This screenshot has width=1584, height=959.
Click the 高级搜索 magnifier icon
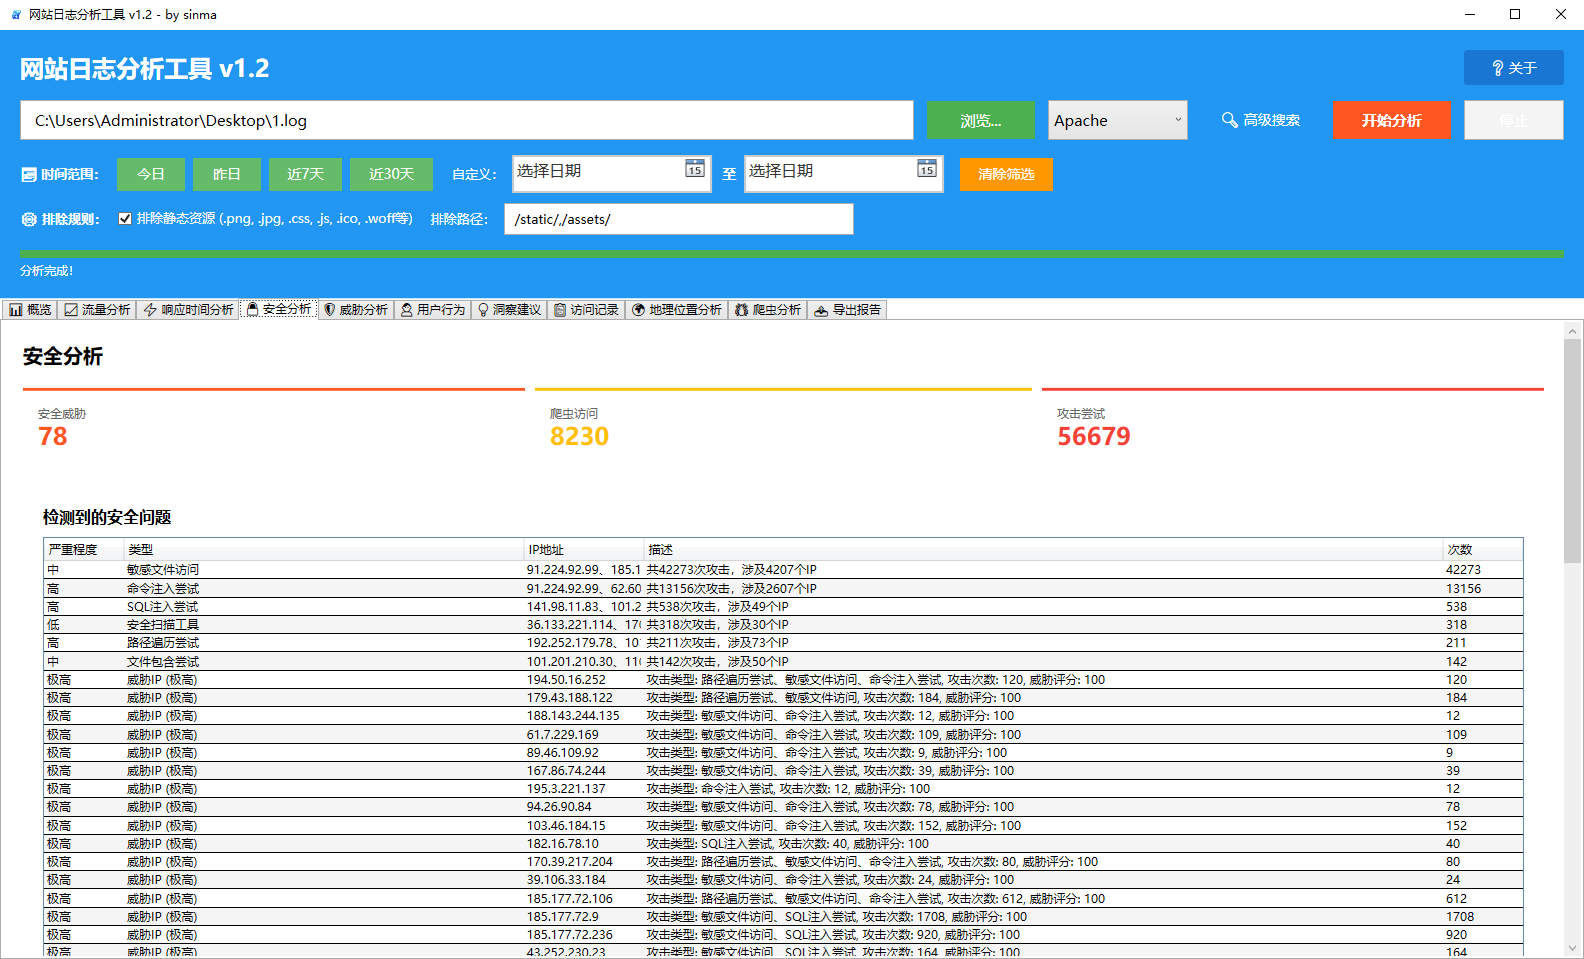[1229, 120]
